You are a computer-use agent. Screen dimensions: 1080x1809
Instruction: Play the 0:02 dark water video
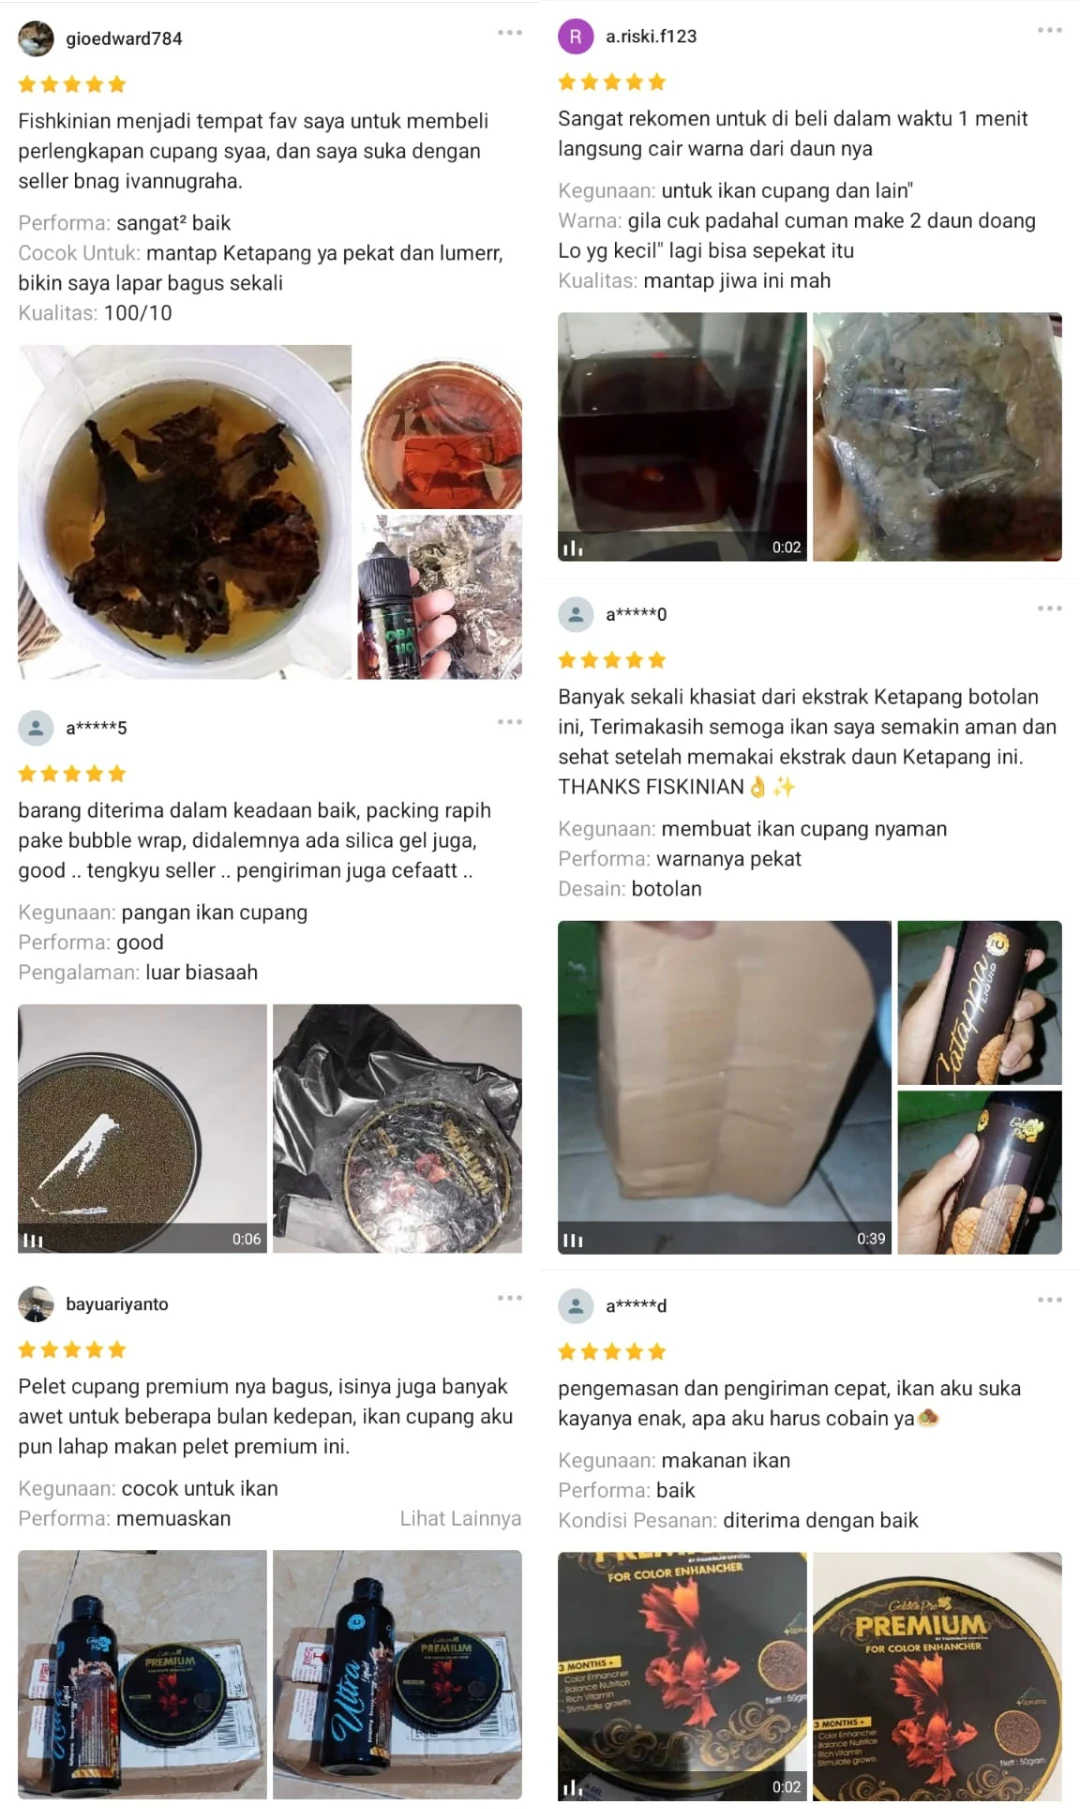(682, 437)
